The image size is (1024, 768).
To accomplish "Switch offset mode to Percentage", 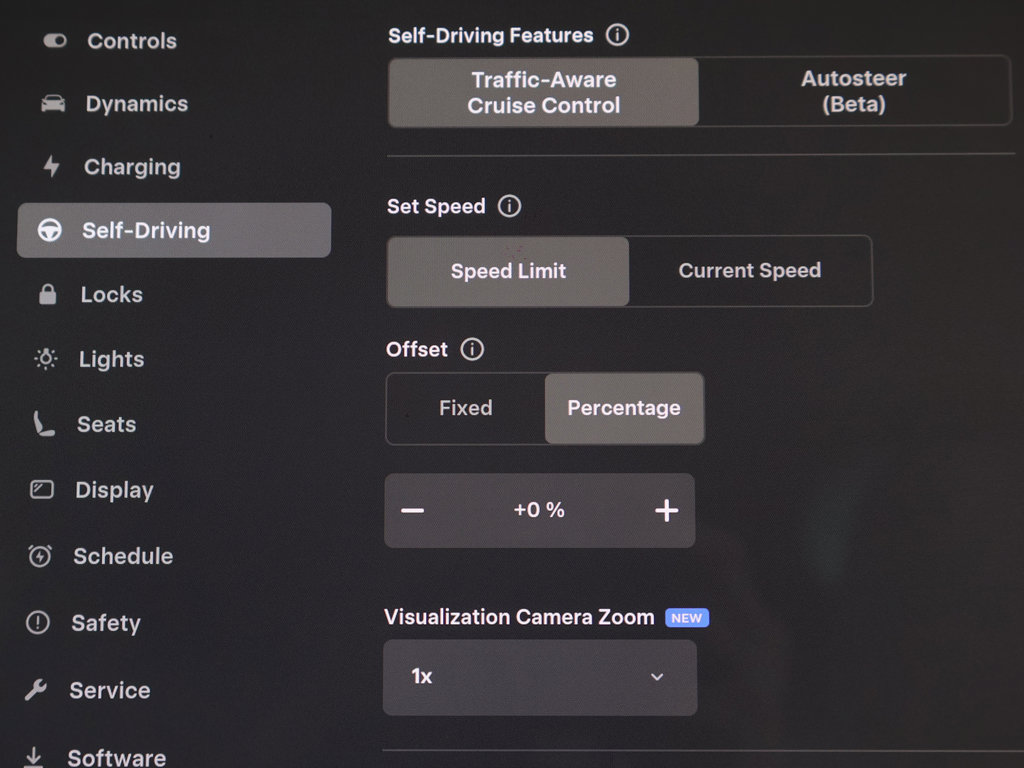I will click(624, 408).
